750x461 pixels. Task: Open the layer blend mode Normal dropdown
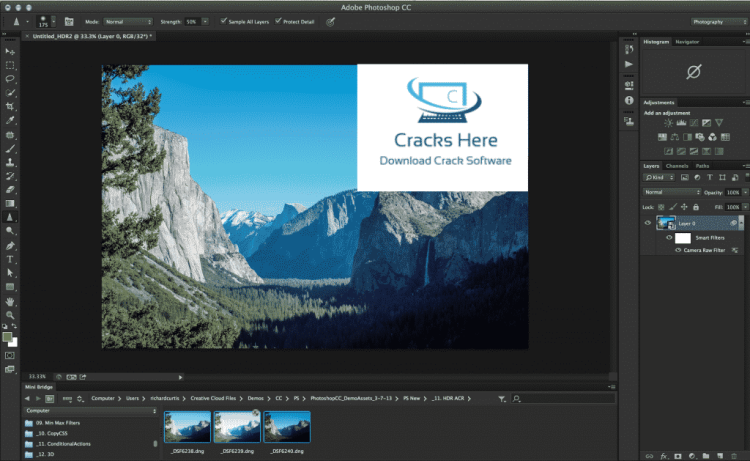[672, 192]
